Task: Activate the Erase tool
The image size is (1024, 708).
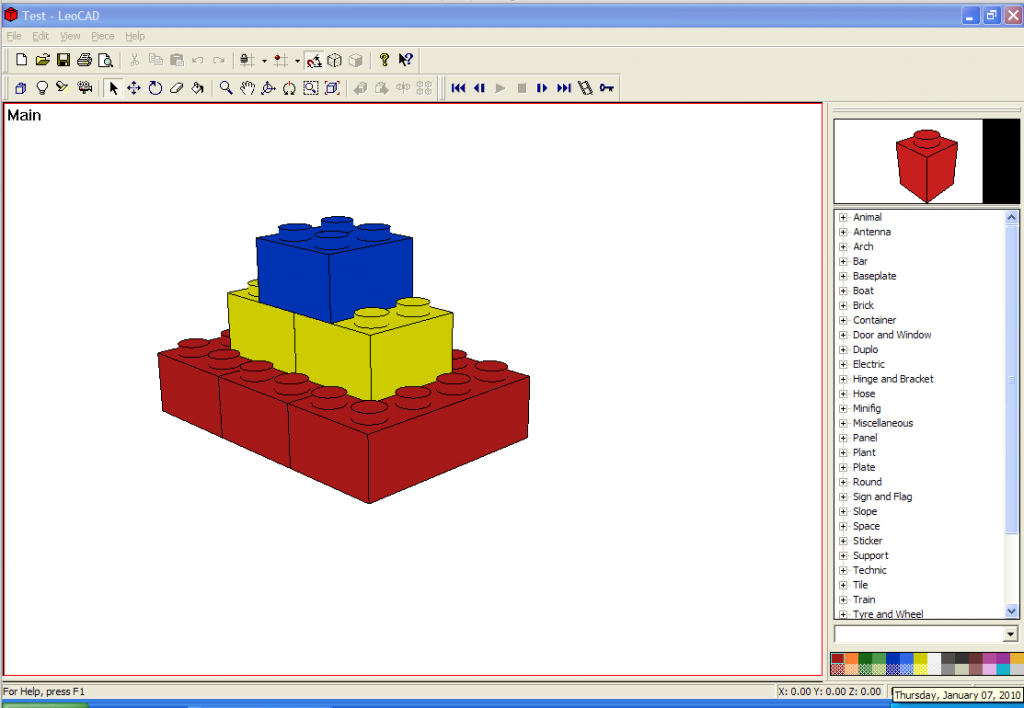Action: [175, 88]
